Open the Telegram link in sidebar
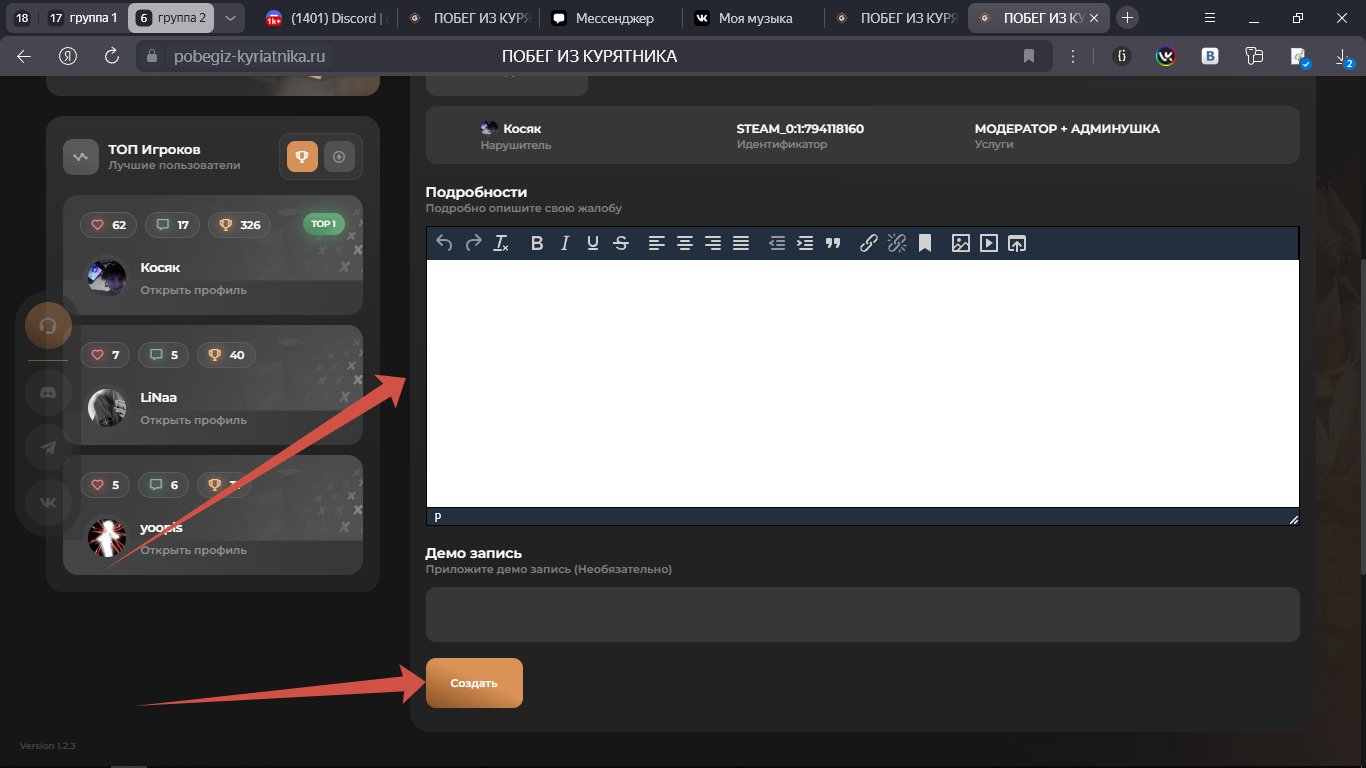1366x768 pixels. click(48, 447)
